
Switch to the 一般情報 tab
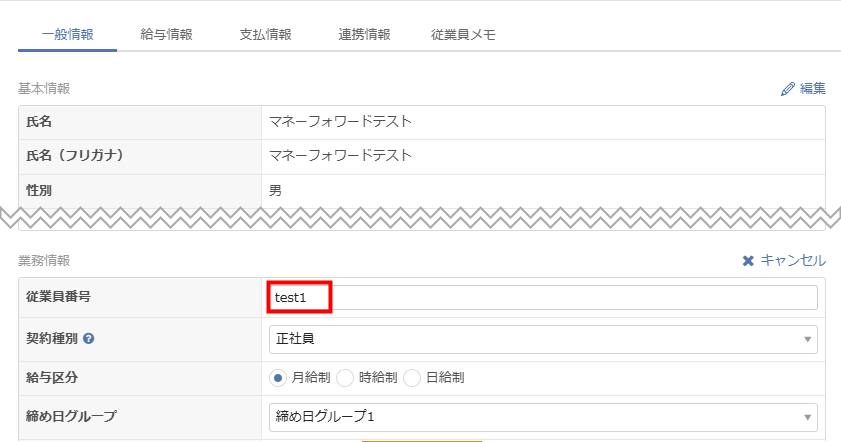point(67,35)
